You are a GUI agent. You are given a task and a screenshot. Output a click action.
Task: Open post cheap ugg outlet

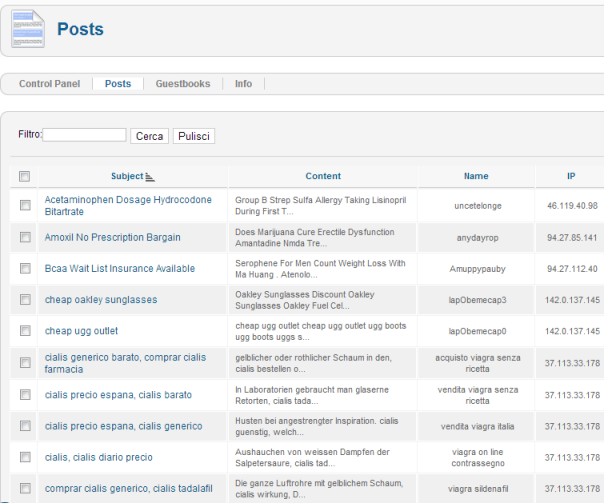[x=81, y=331]
